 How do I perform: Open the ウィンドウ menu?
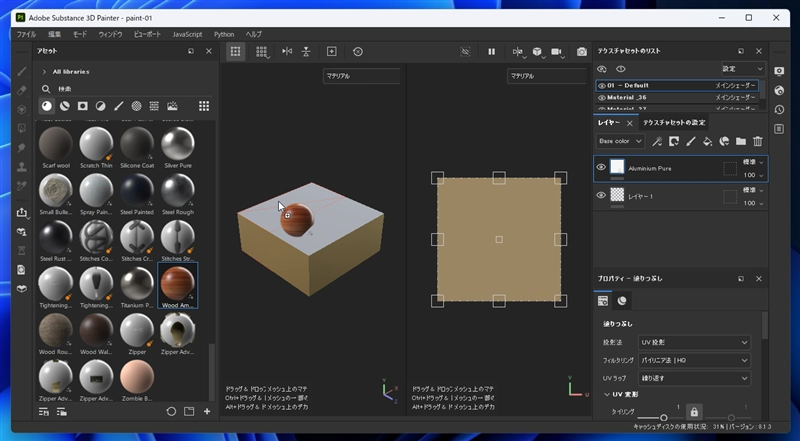110,34
